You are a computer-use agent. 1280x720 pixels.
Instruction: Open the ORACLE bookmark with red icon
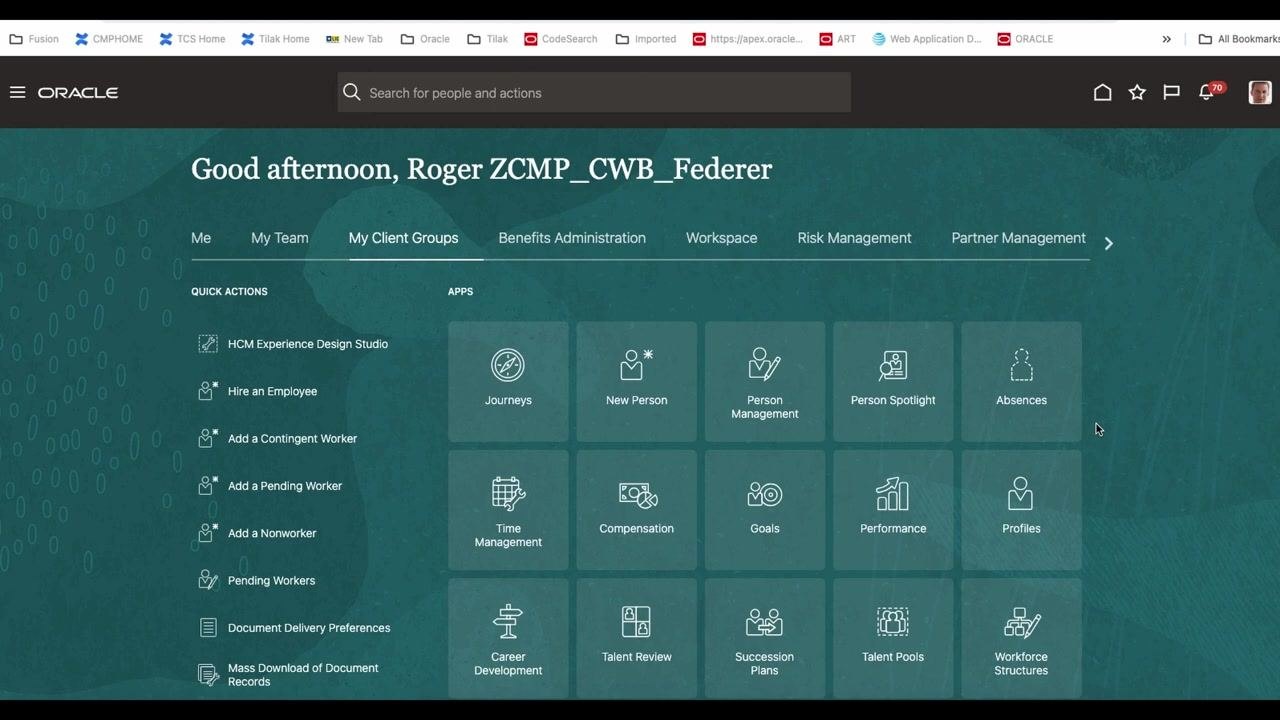[1025, 39]
